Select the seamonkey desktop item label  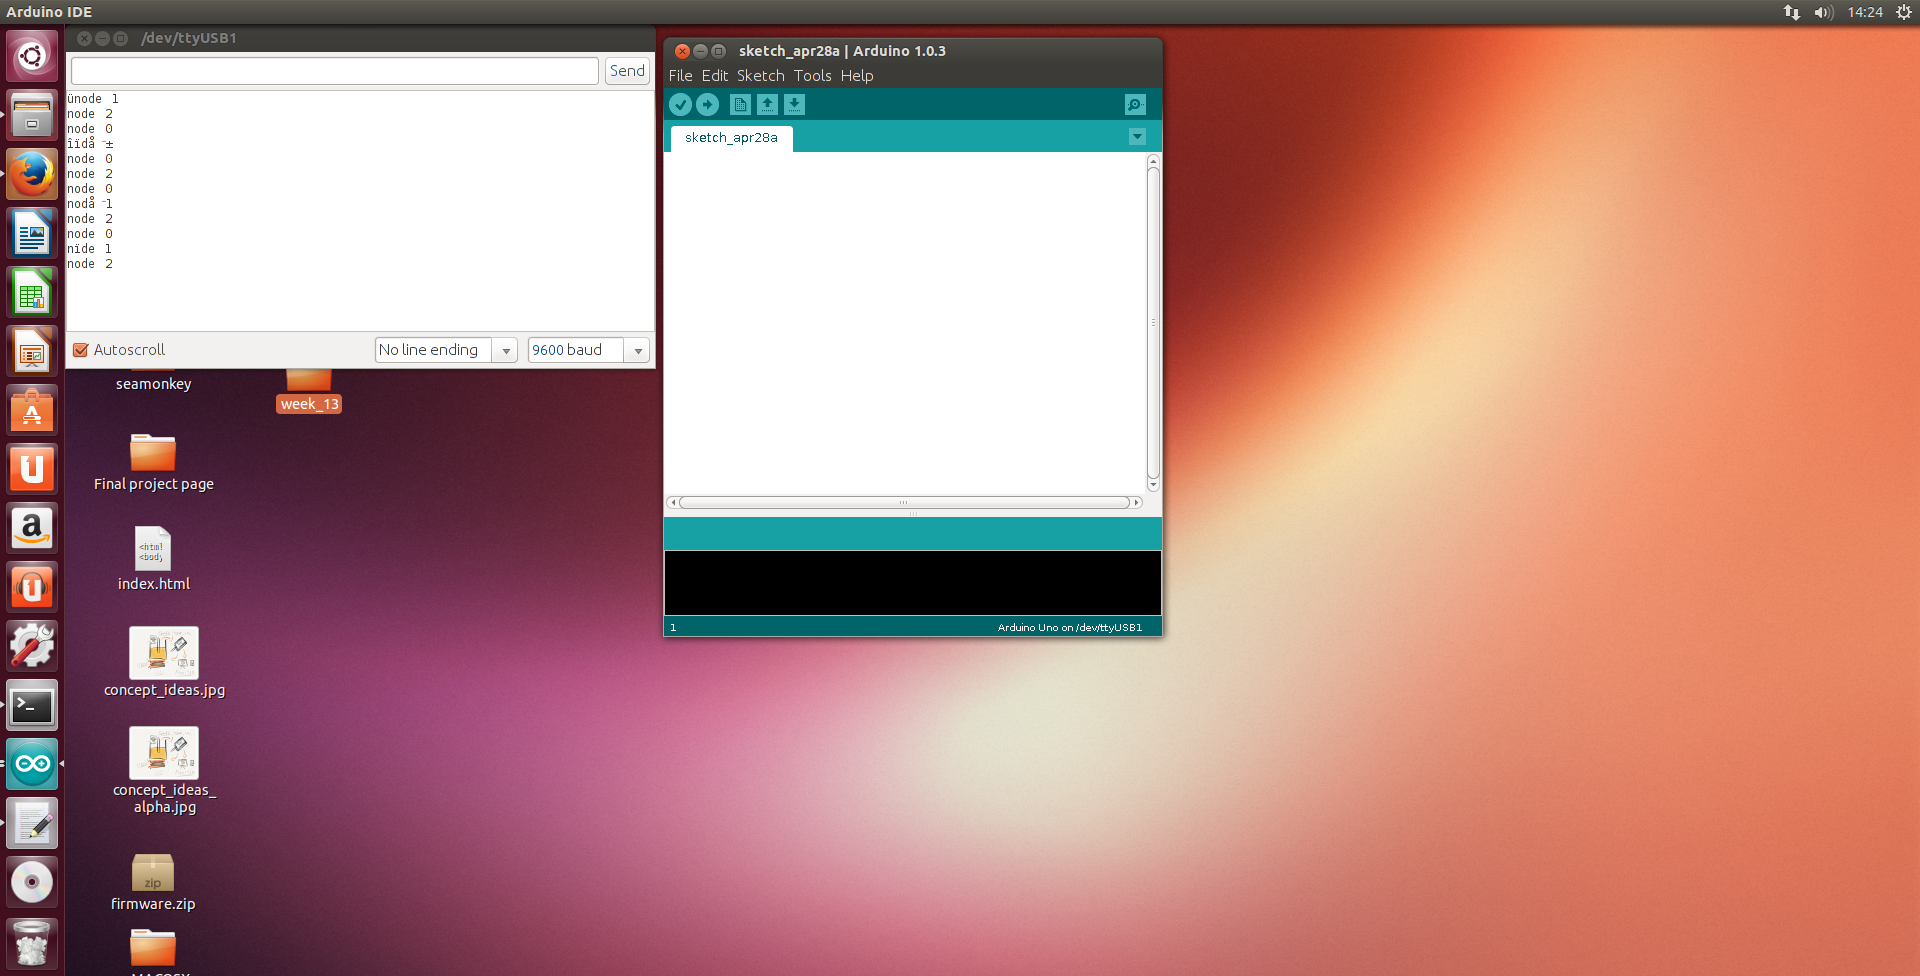[x=153, y=384]
